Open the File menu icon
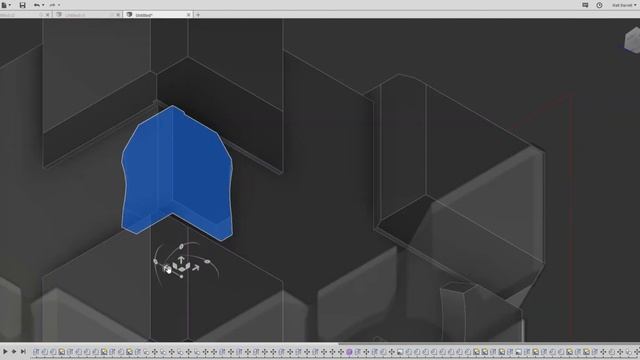This screenshot has width=640, height=360. click(4, 5)
